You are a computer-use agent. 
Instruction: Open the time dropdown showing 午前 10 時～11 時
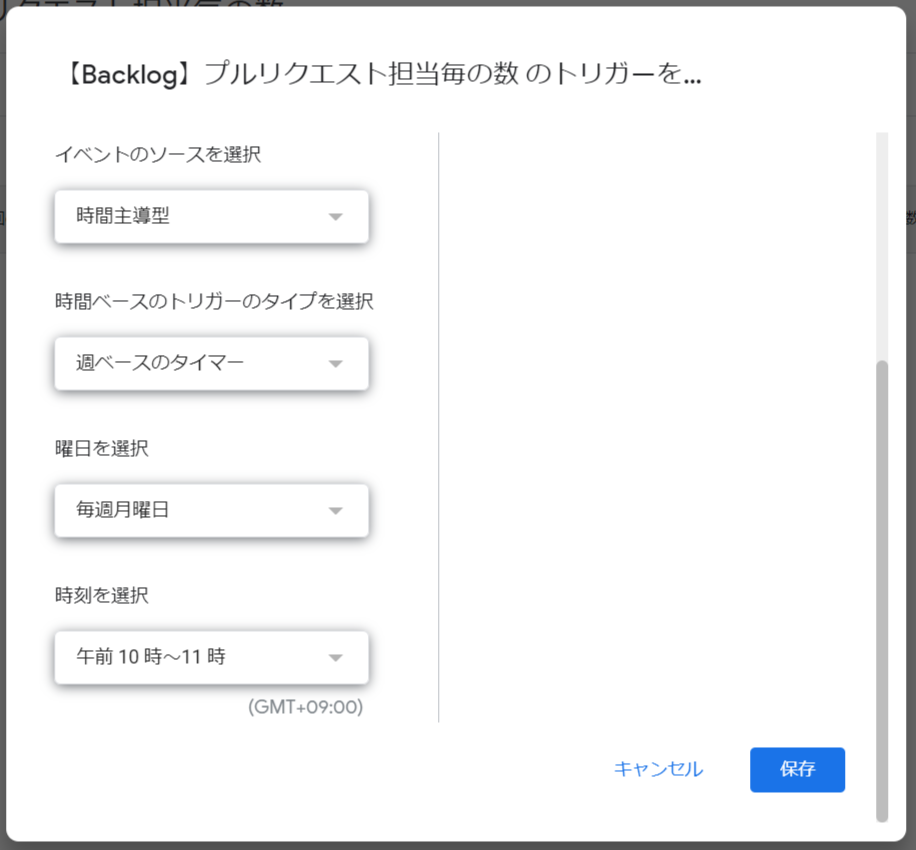211,657
